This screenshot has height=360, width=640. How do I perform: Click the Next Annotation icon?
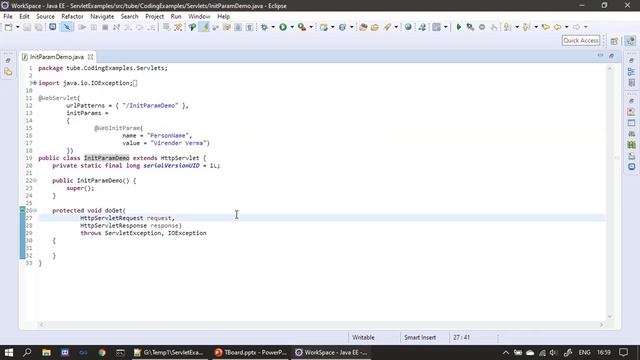507,27
